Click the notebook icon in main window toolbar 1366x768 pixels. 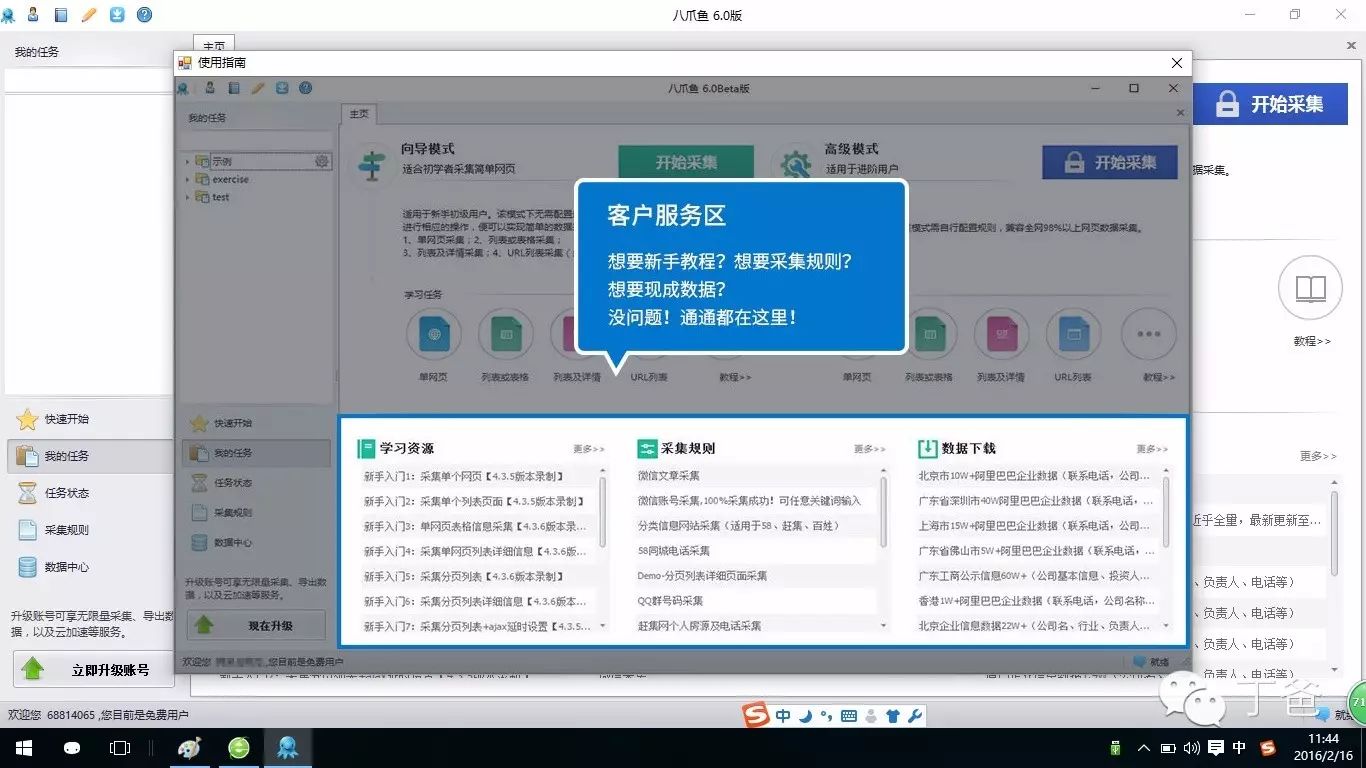tap(62, 15)
